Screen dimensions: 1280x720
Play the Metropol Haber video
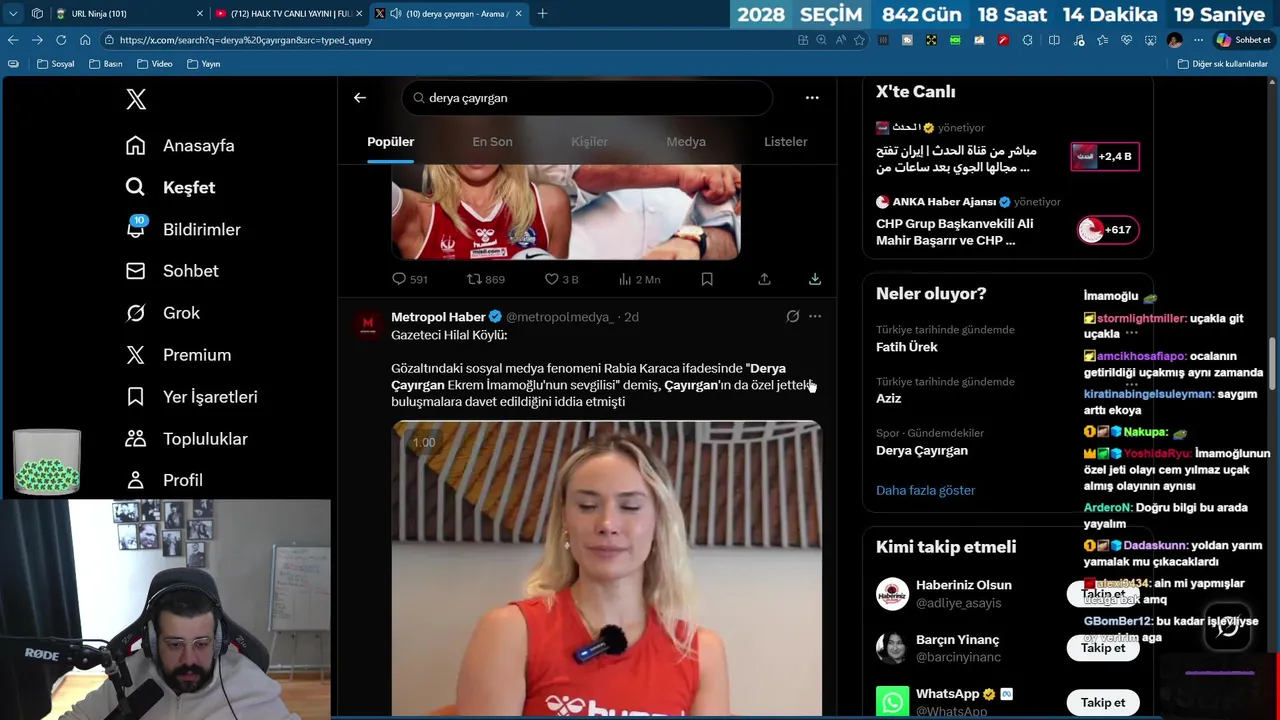[606, 568]
